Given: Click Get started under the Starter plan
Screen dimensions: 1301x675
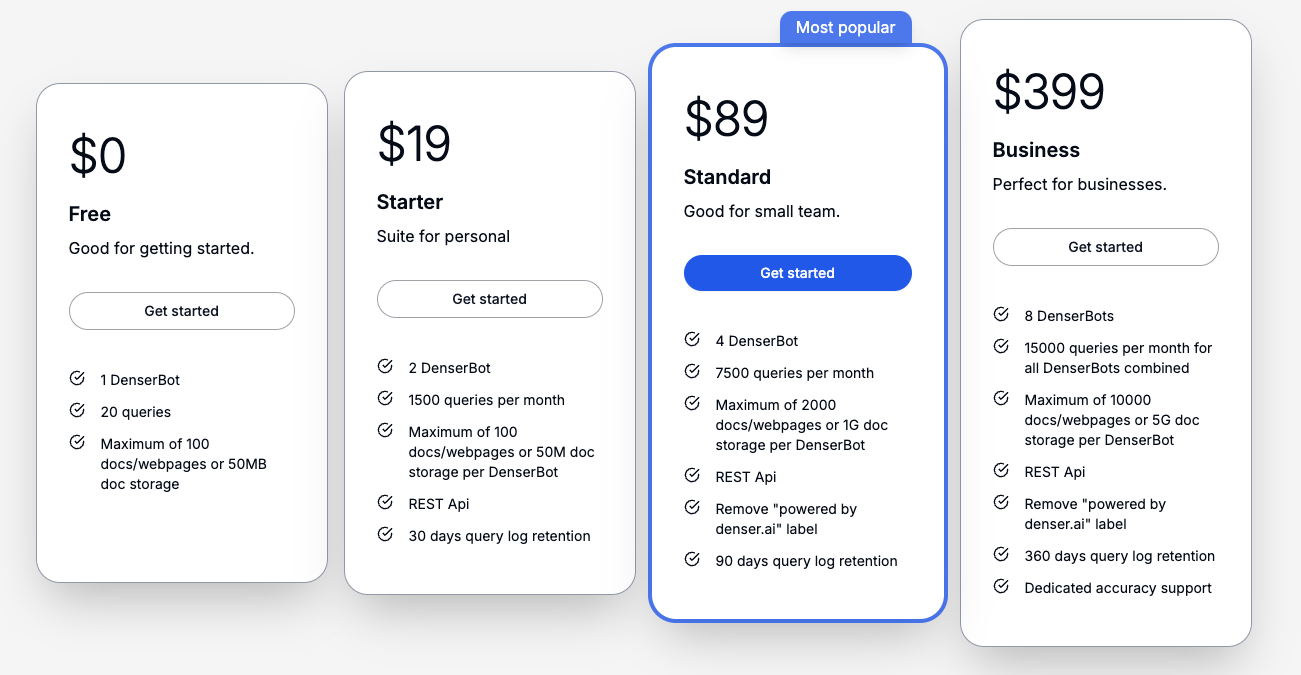Looking at the screenshot, I should tap(489, 299).
